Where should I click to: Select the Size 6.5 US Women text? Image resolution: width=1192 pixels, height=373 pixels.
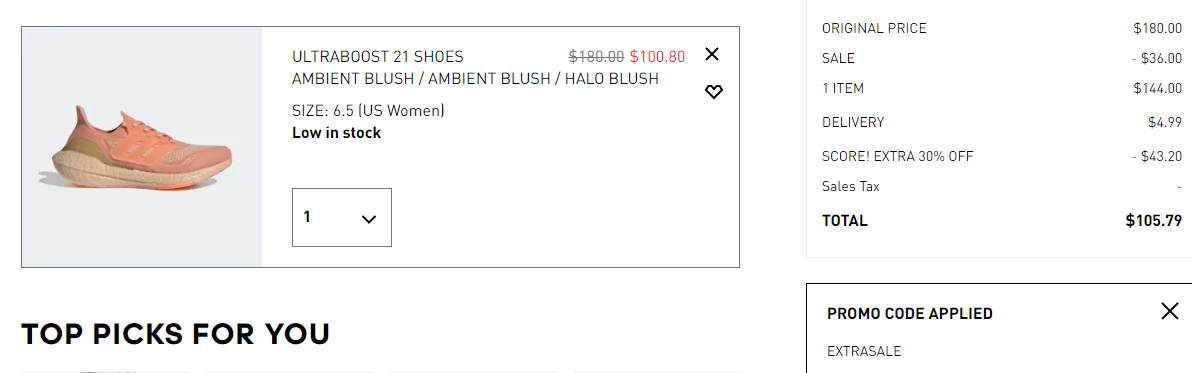tap(368, 111)
